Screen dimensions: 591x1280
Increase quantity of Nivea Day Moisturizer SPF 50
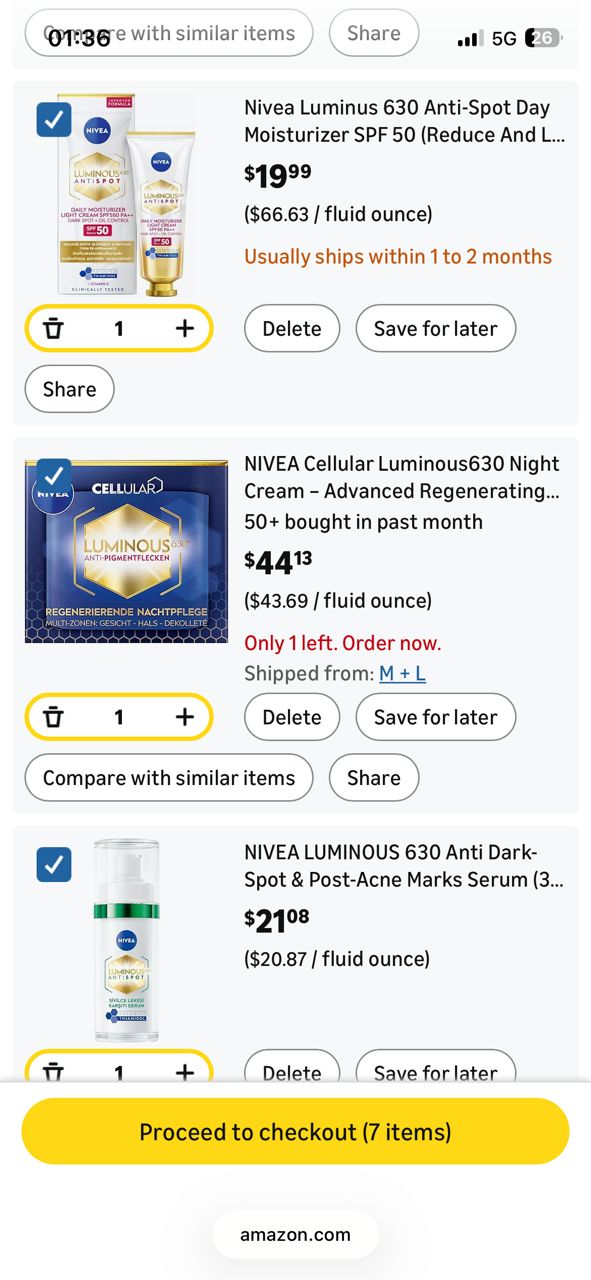pyautogui.click(x=185, y=328)
